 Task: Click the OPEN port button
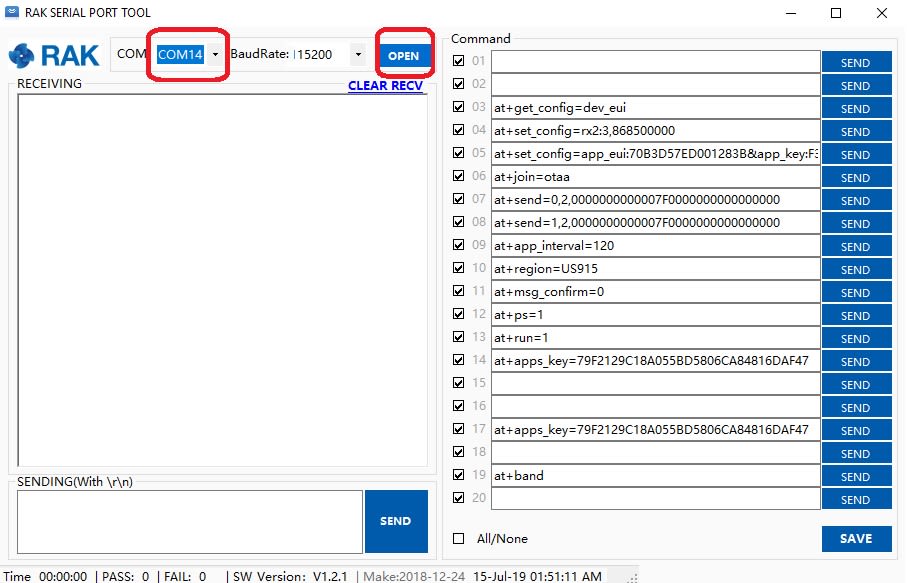404,56
